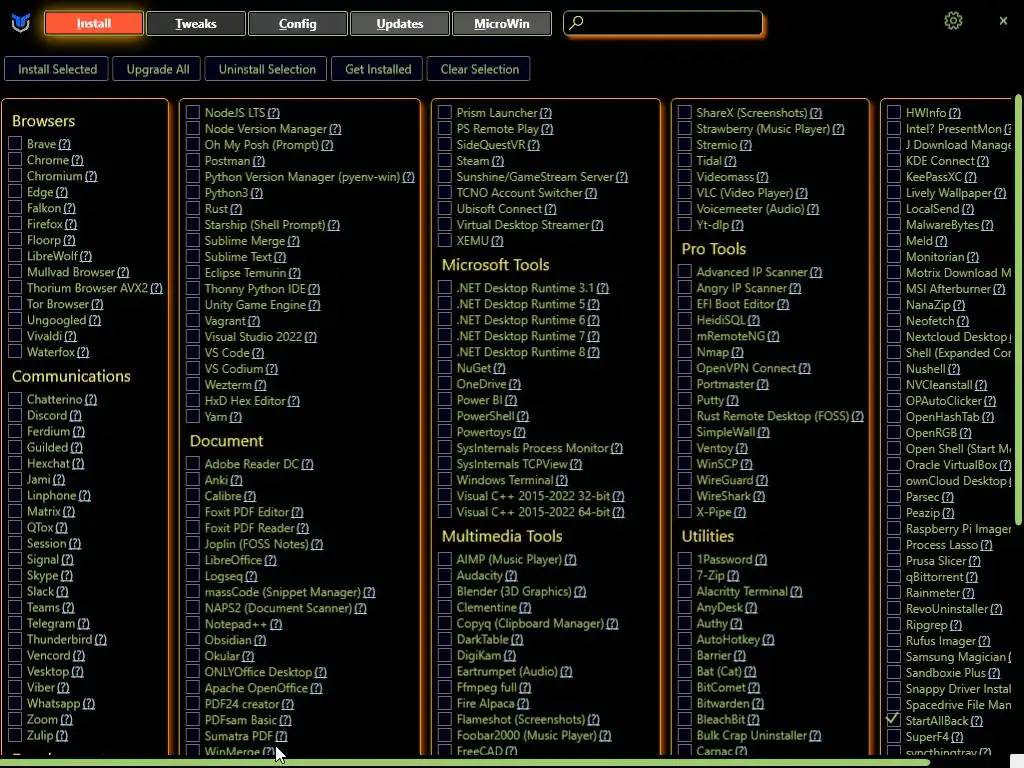Image resolution: width=1024 pixels, height=768 pixels.
Task: Enable the Visual Studio 2022 checkbox
Action: [x=193, y=336]
